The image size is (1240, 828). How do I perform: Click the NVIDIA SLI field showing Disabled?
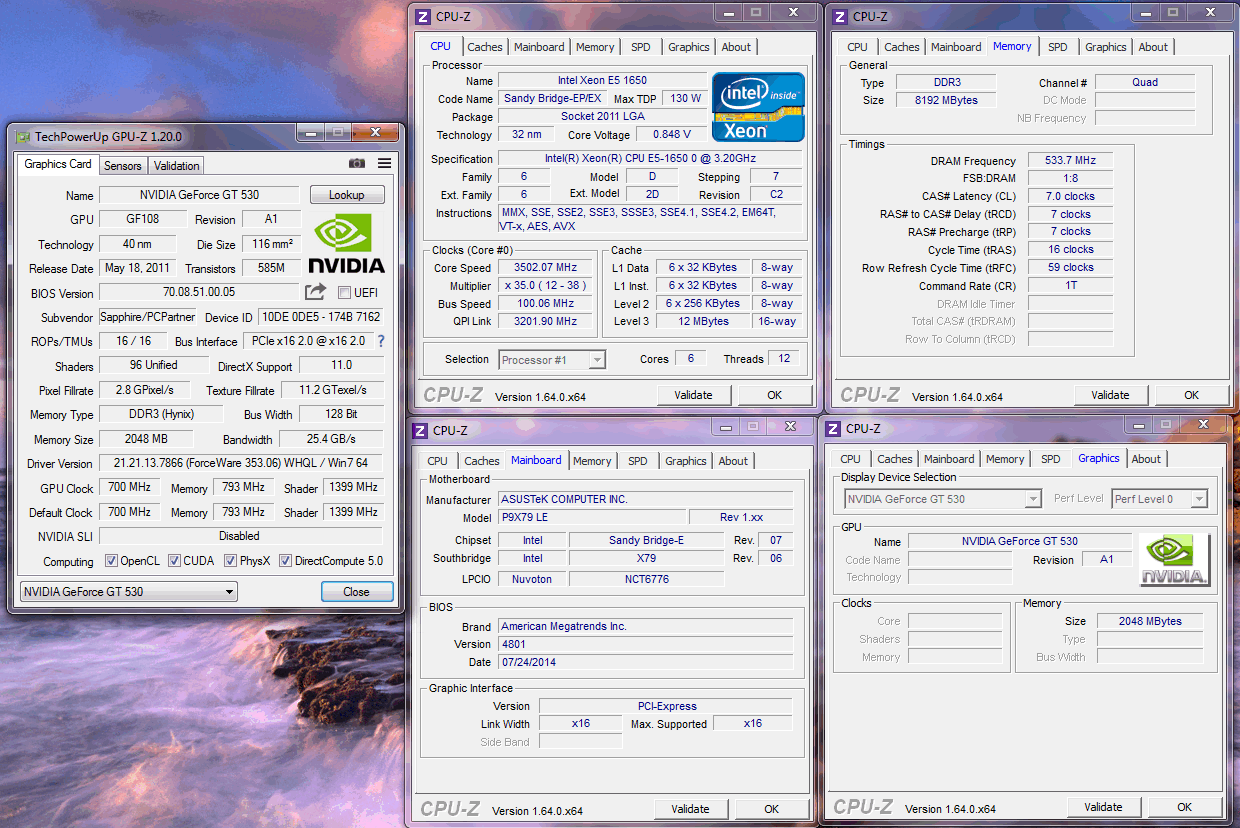241,536
